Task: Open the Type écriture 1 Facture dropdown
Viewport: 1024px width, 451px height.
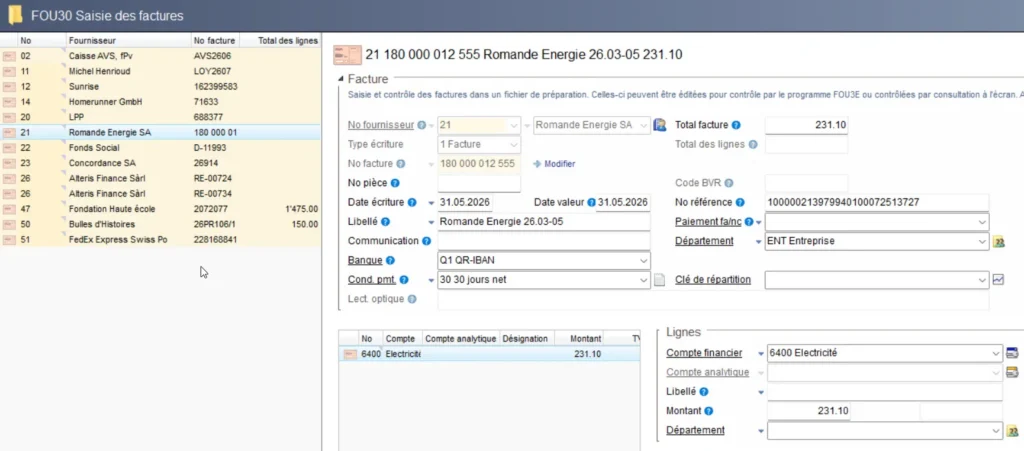Action: [x=514, y=144]
